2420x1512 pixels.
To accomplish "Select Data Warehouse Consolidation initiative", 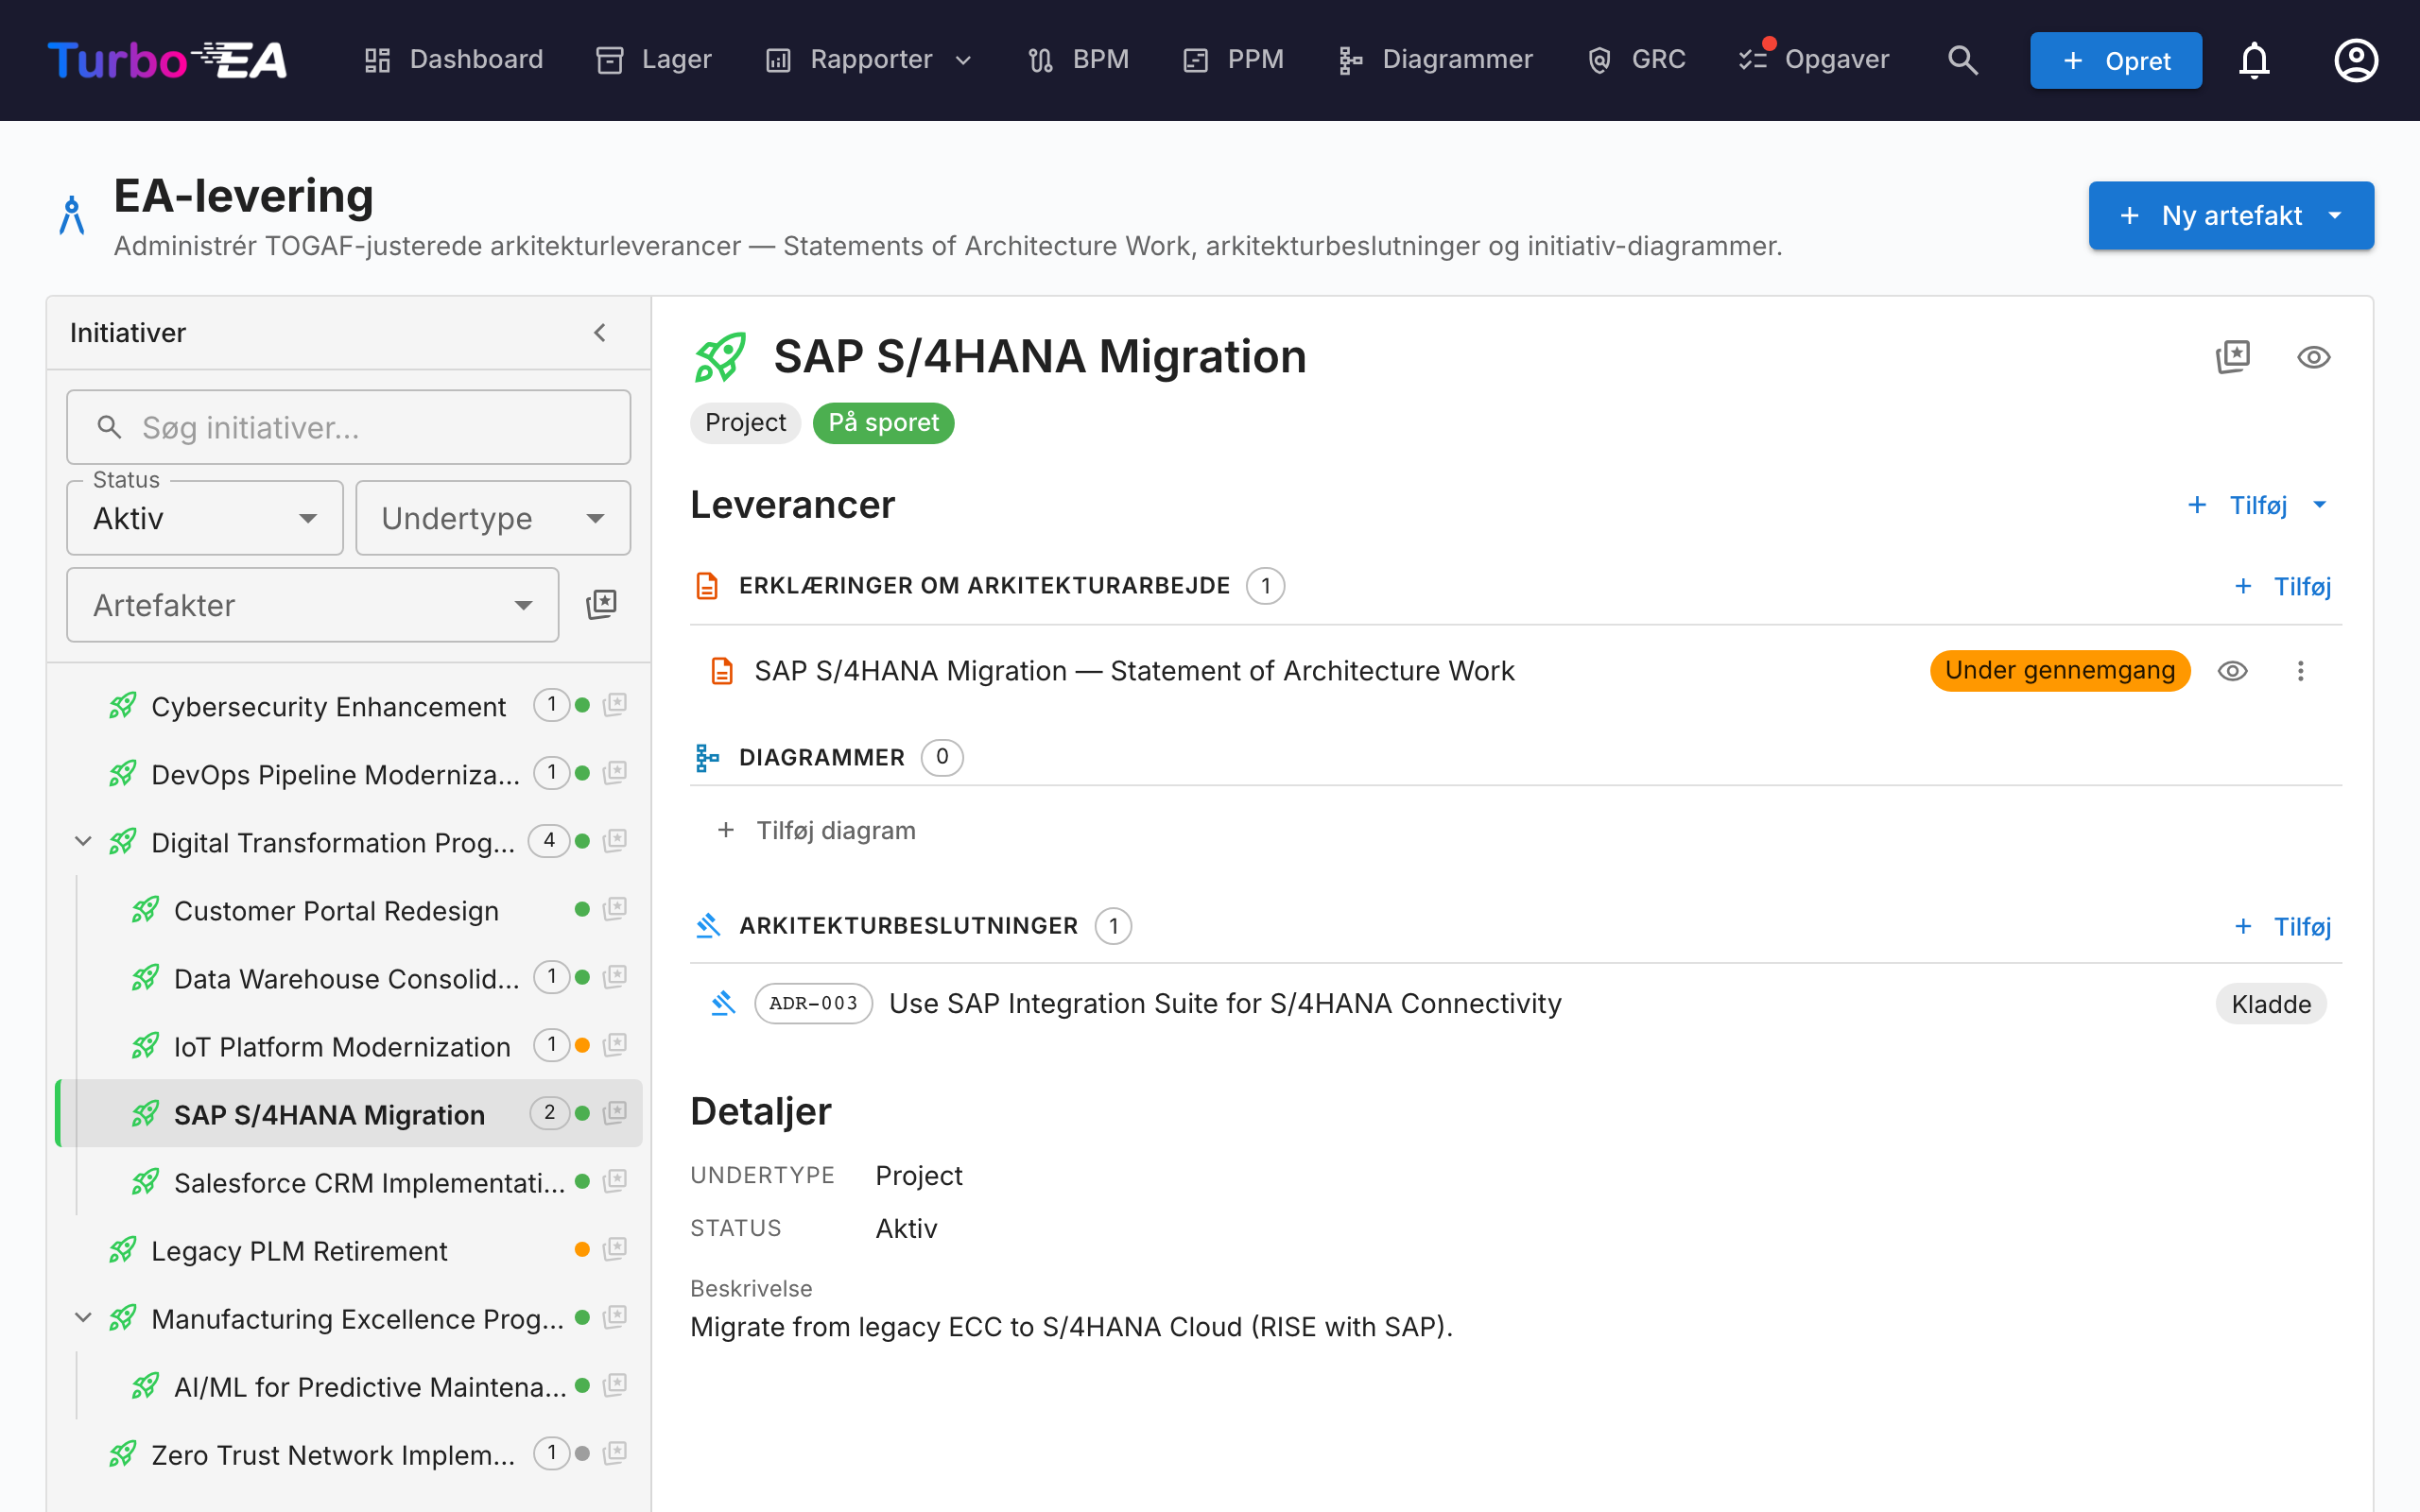I will coord(346,978).
